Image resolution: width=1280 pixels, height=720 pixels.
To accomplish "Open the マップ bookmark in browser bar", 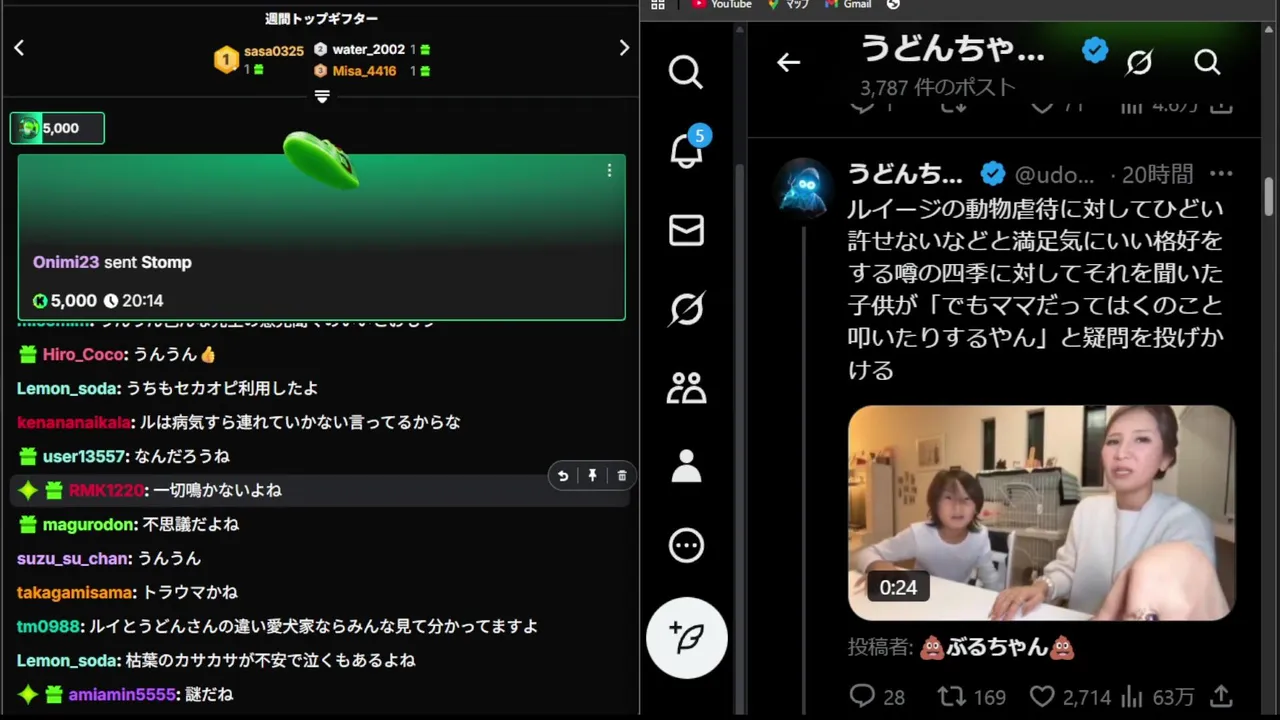I will tap(788, 5).
